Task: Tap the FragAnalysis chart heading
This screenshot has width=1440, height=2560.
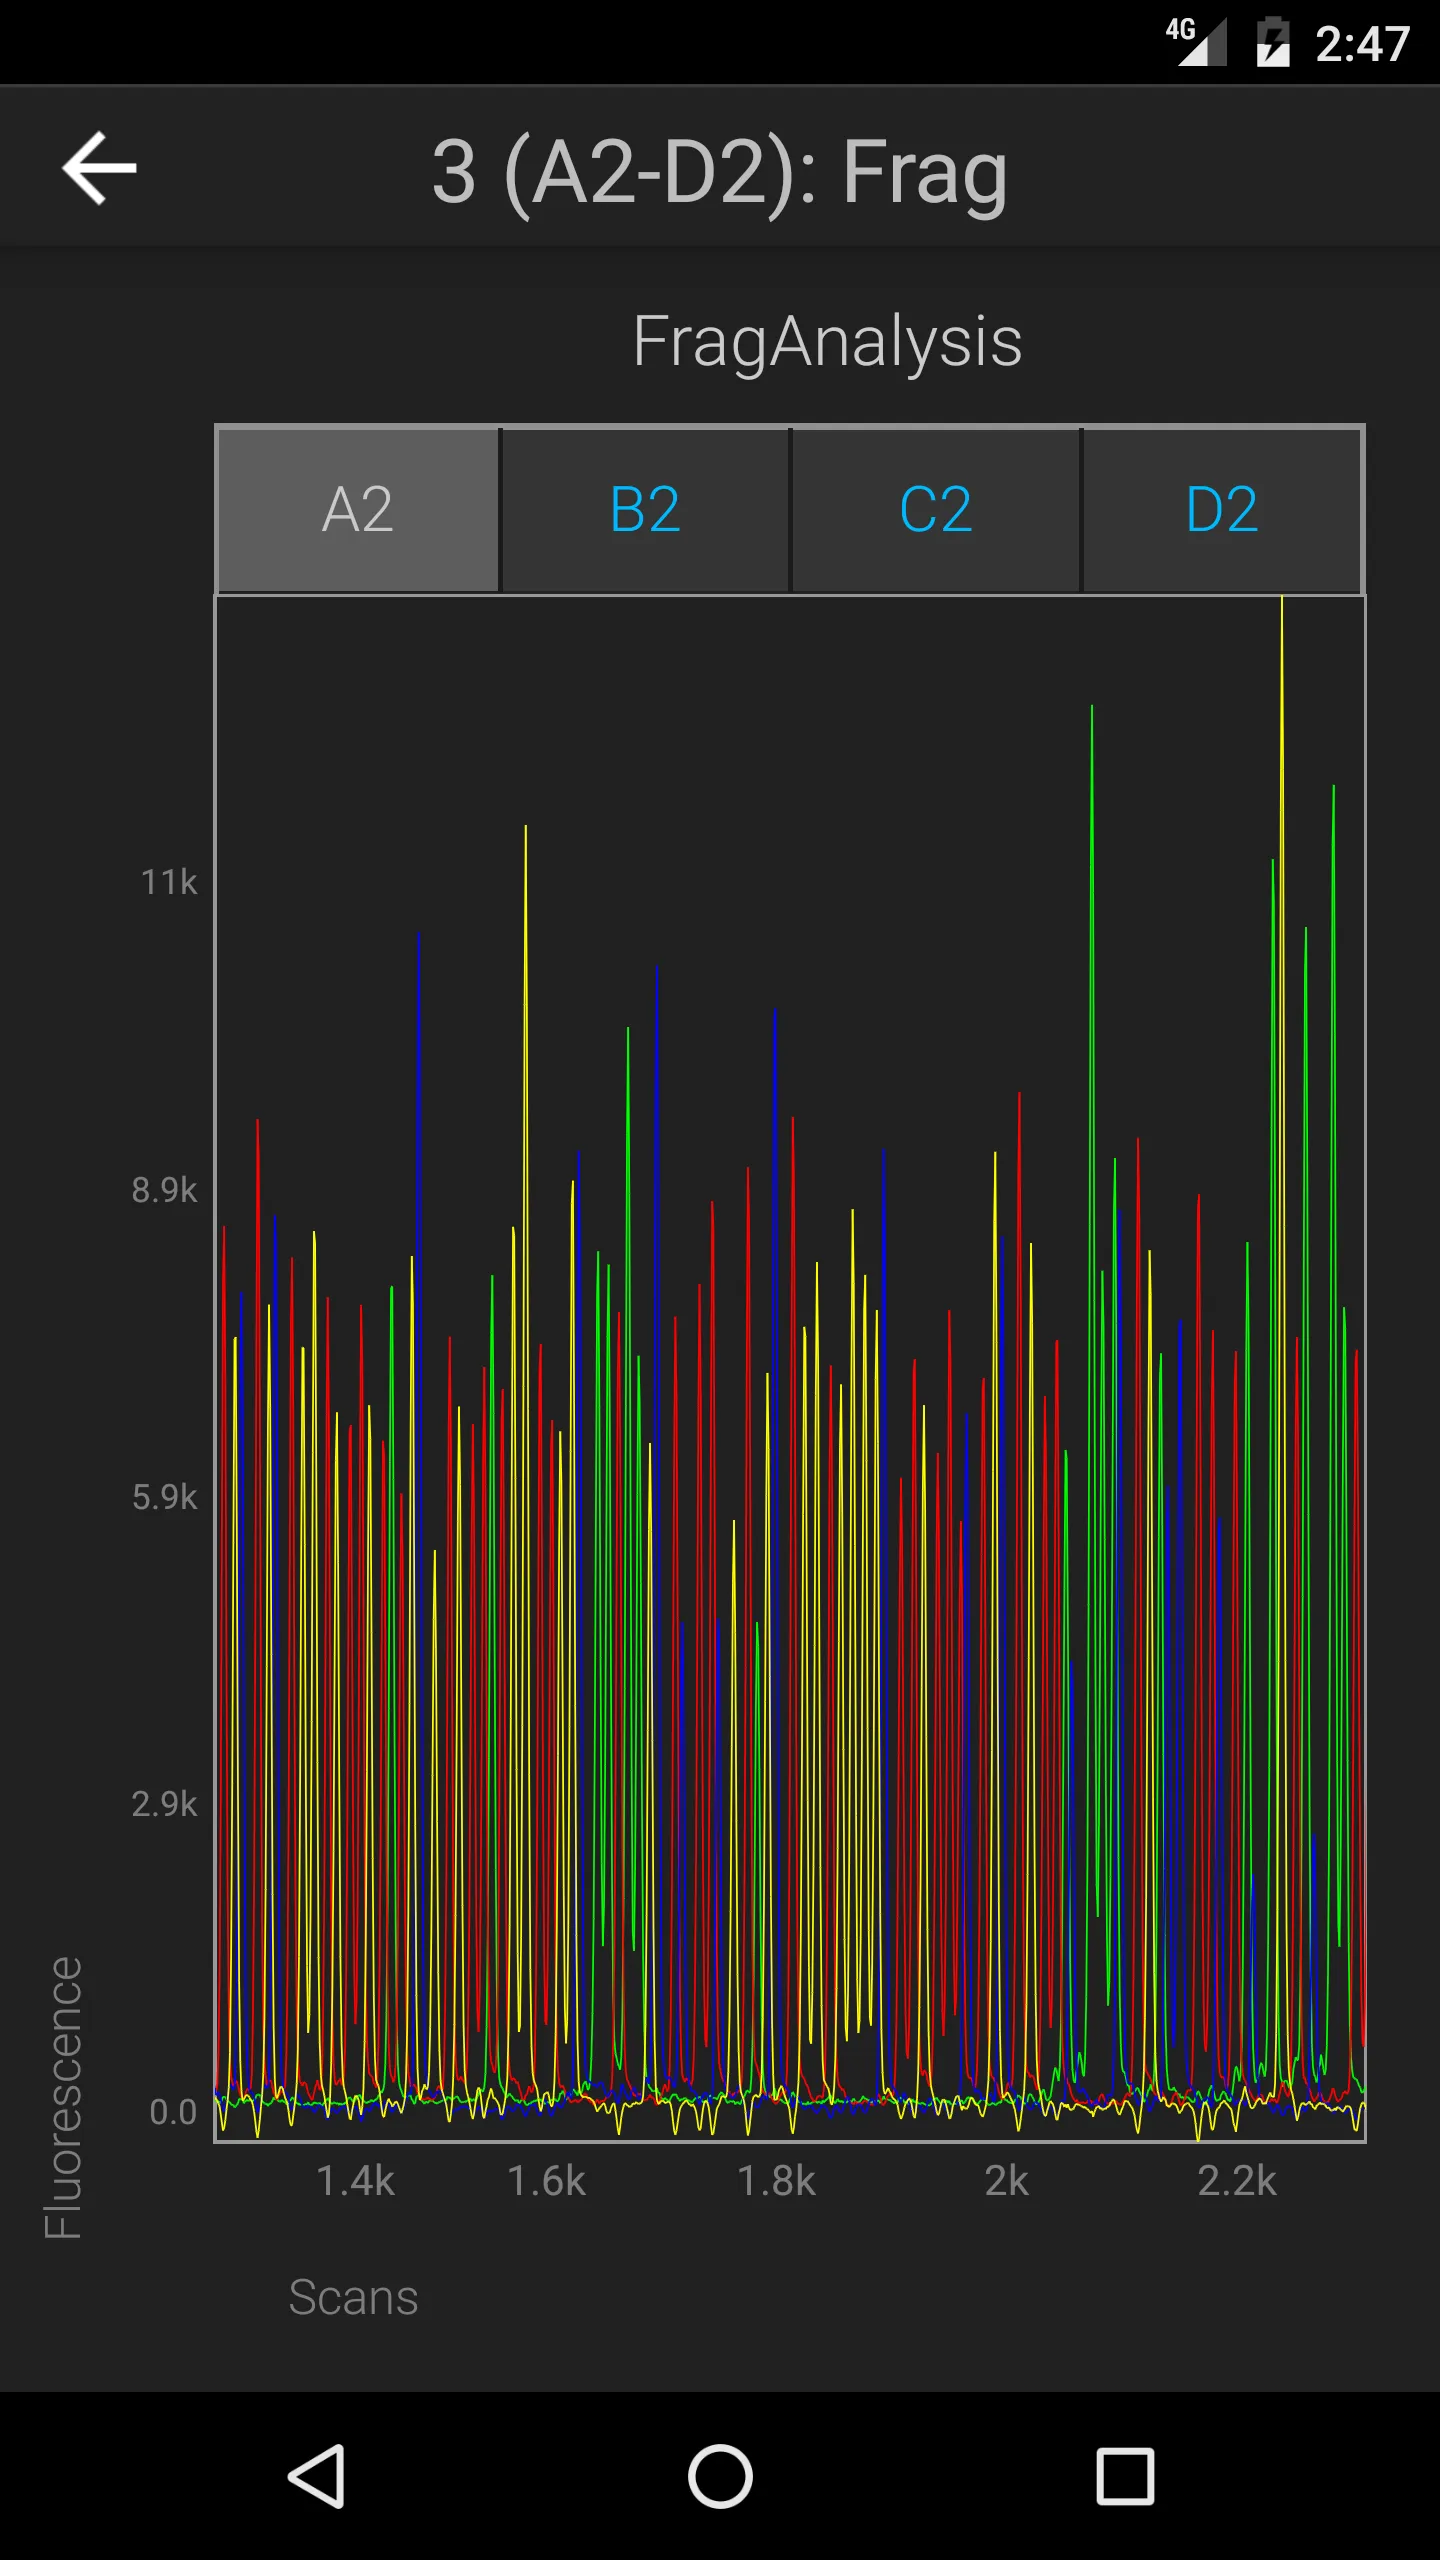Action: [x=827, y=342]
